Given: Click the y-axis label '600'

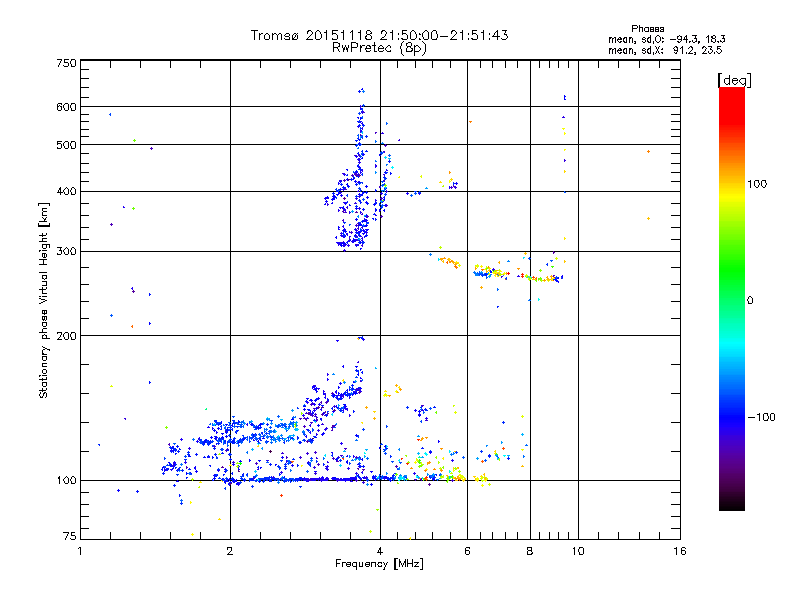Looking at the screenshot, I should [x=66, y=107].
